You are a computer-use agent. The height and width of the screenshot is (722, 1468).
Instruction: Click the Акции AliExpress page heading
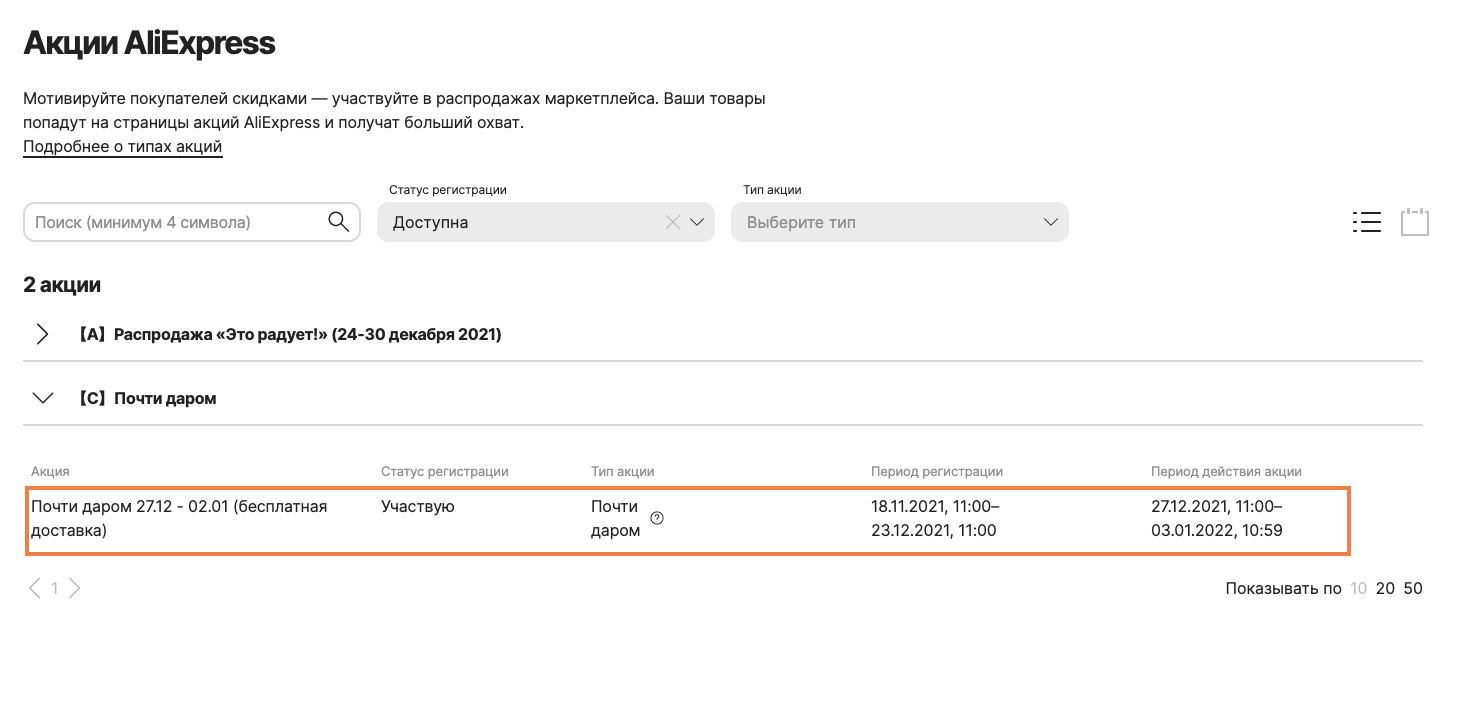pyautogui.click(x=149, y=43)
